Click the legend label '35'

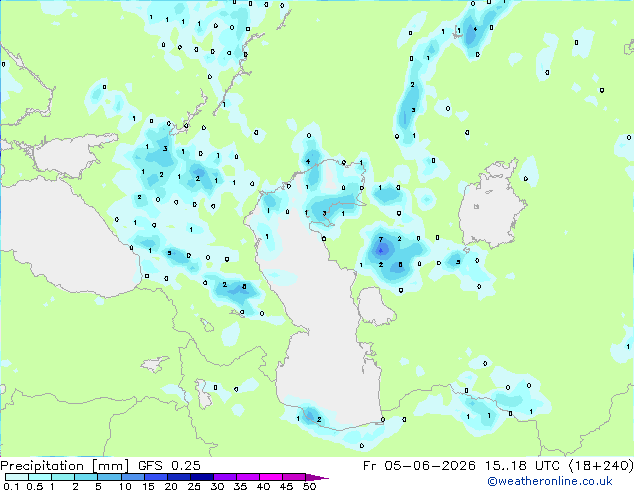240,486
